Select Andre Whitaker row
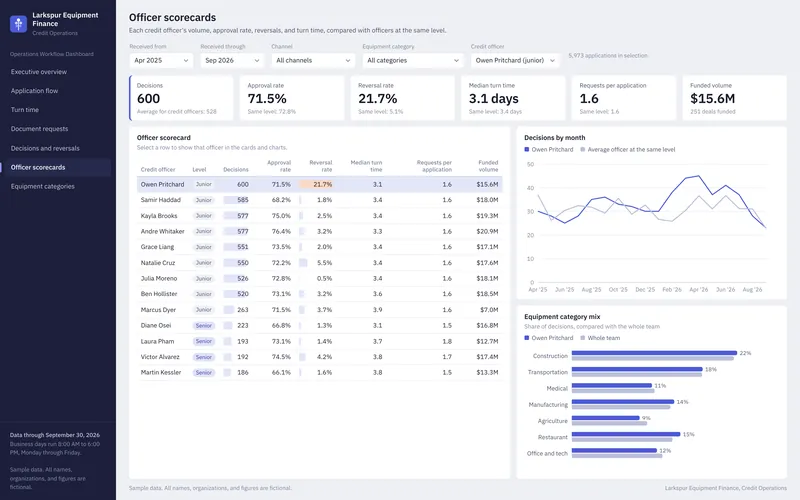 (319, 231)
